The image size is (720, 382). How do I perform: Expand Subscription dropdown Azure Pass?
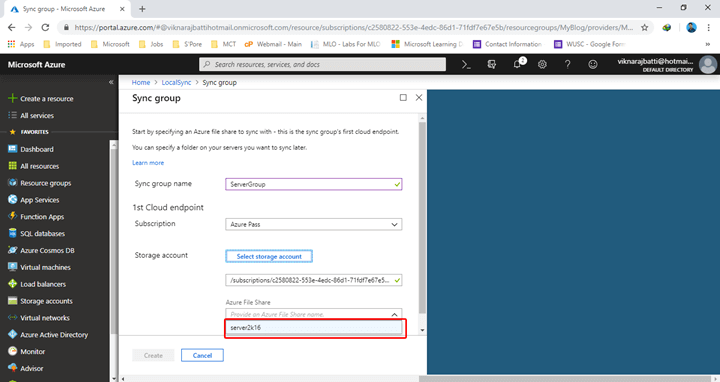(314, 225)
